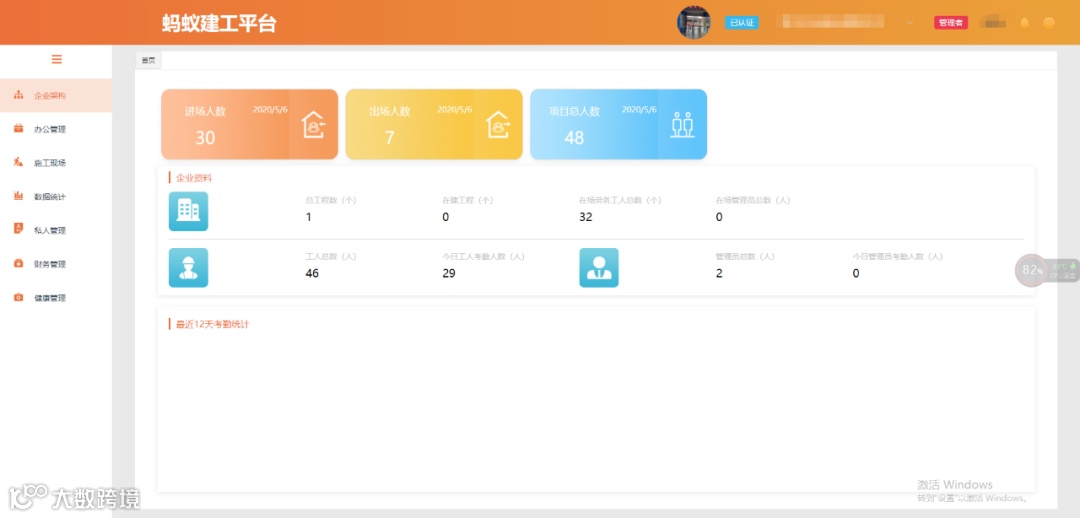Click the 在建工程（个） label

tap(468, 200)
